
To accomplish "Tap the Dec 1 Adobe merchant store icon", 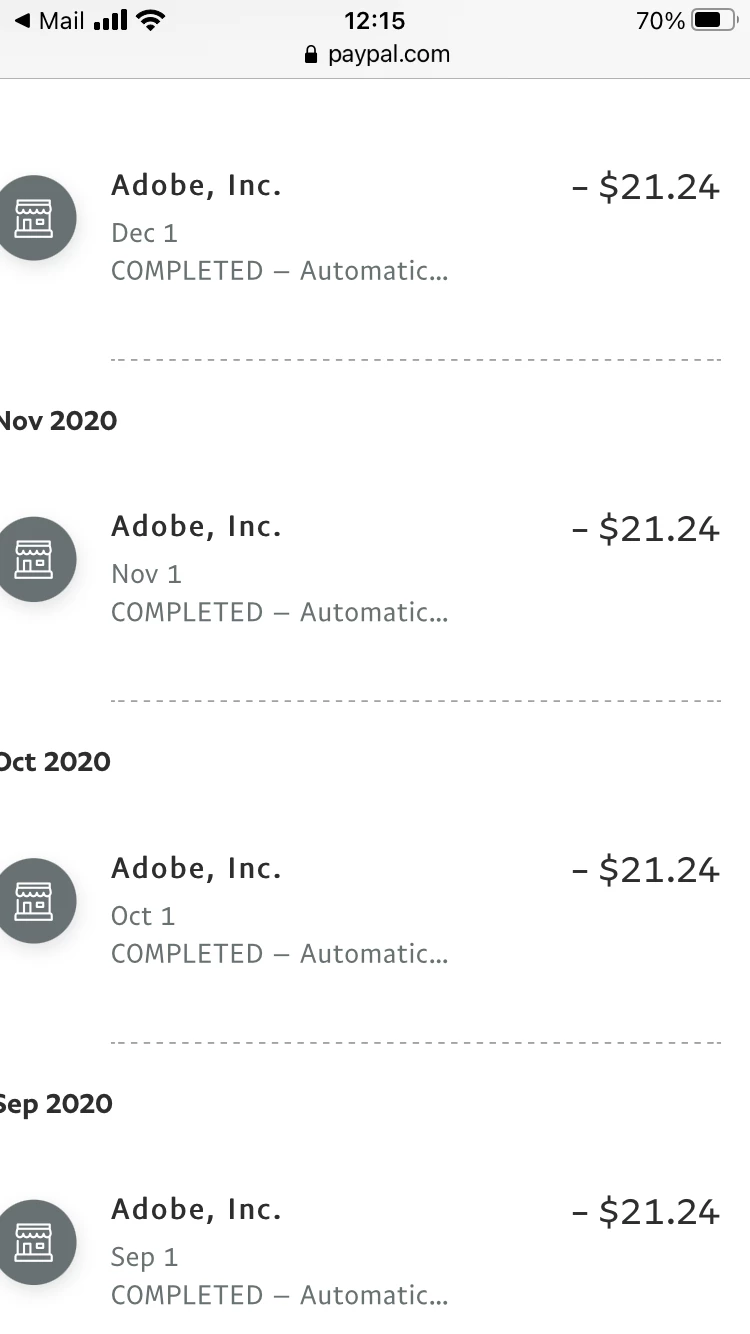I will click(x=36, y=218).
